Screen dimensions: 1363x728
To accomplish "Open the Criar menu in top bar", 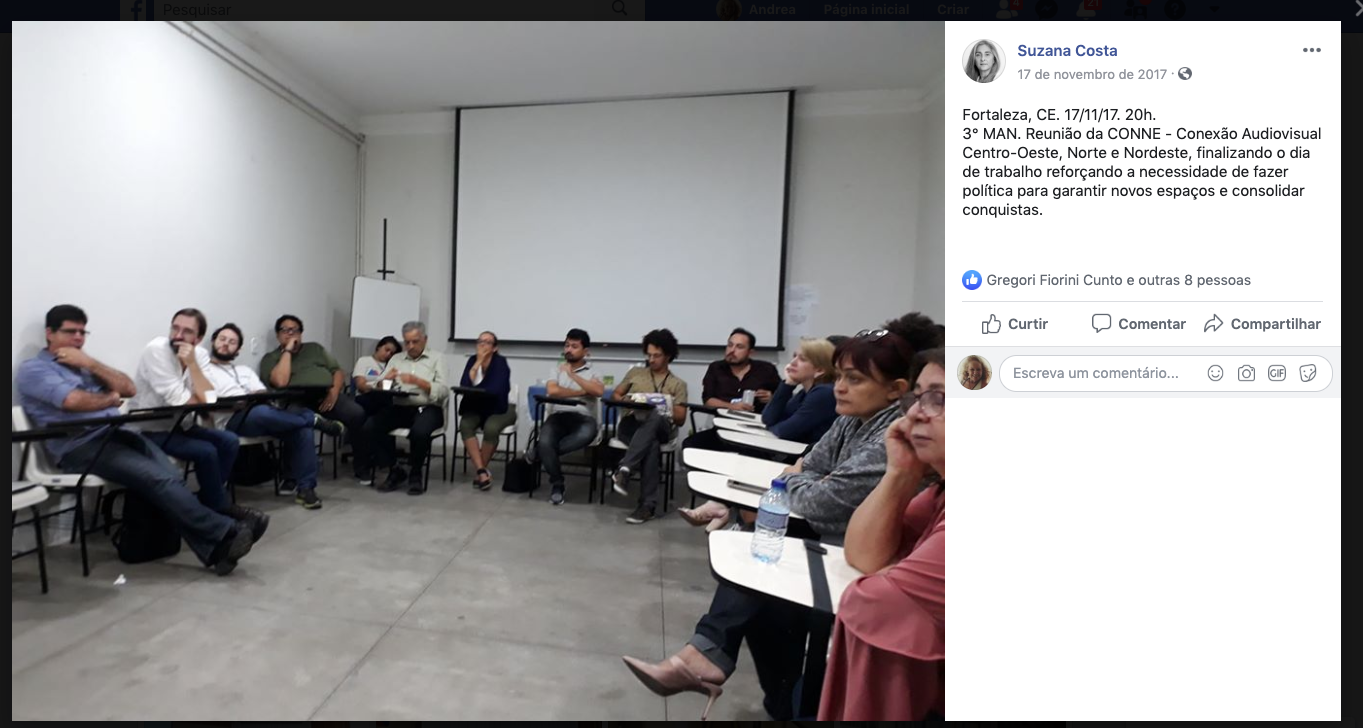I will (x=954, y=9).
